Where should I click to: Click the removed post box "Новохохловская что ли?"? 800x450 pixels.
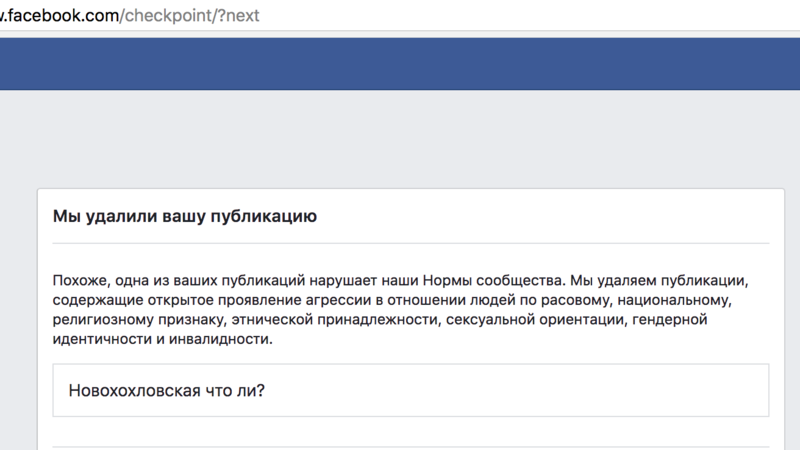coord(410,390)
